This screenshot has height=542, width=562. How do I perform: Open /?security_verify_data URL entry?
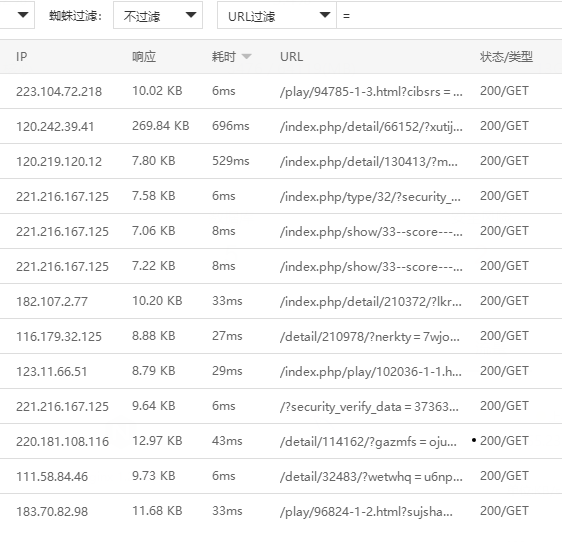(369, 406)
